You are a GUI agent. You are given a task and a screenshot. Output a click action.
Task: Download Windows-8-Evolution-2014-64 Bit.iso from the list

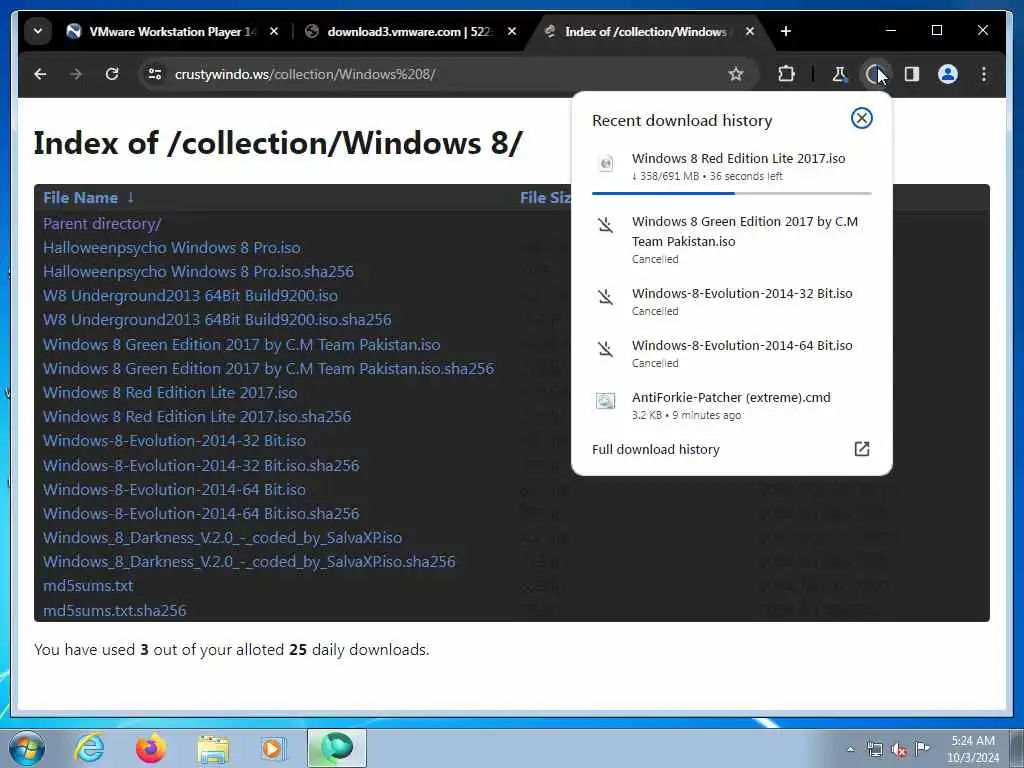click(174, 489)
